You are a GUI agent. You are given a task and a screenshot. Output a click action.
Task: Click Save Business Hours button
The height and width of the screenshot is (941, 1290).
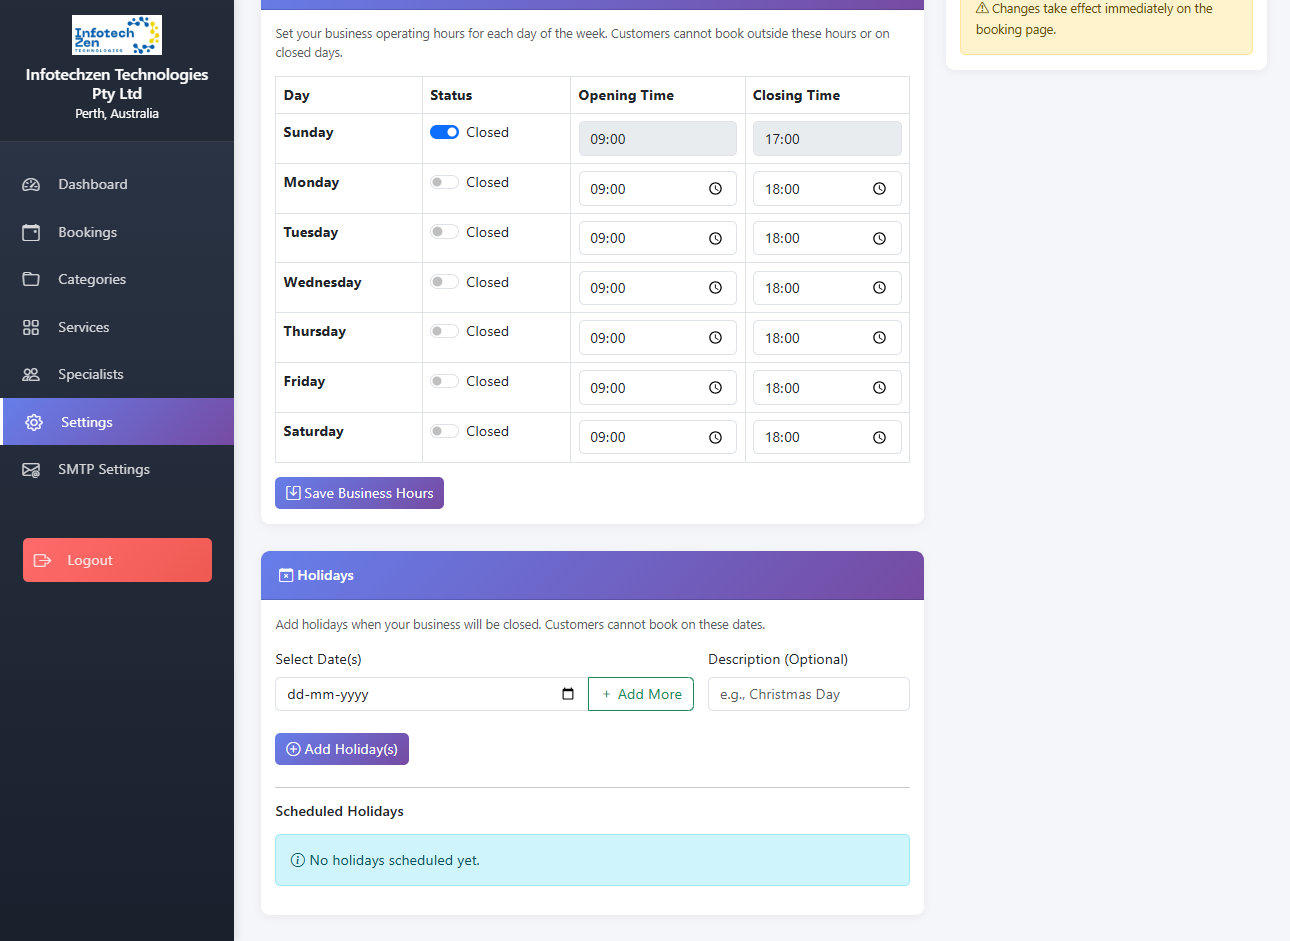click(359, 493)
